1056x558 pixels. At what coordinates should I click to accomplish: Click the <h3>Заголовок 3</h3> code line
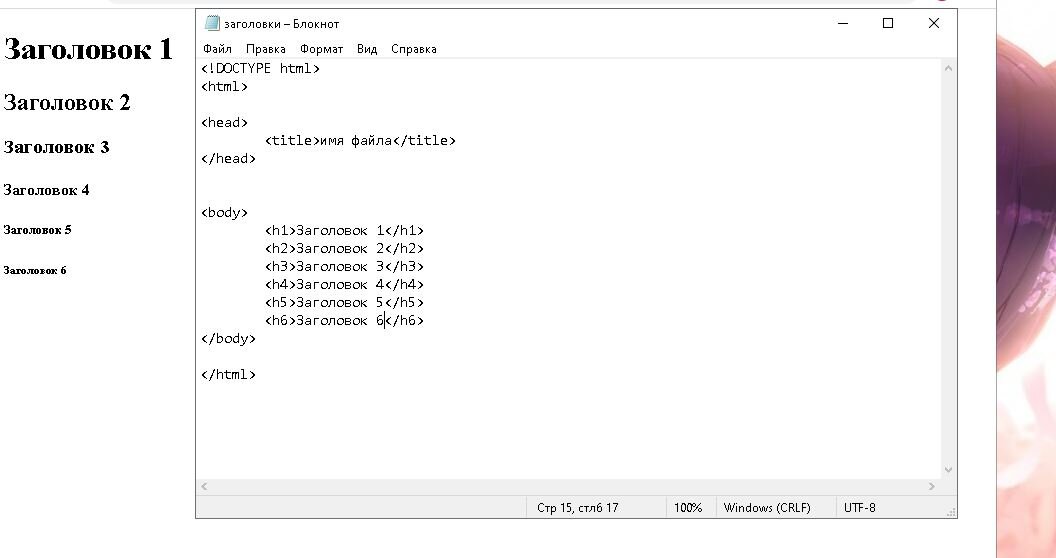pyautogui.click(x=344, y=267)
